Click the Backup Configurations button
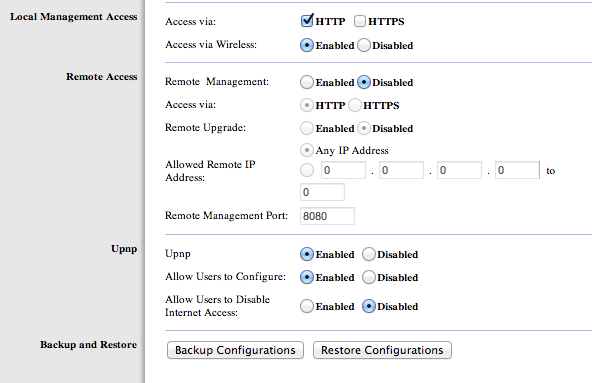592x383 pixels. [x=235, y=350]
